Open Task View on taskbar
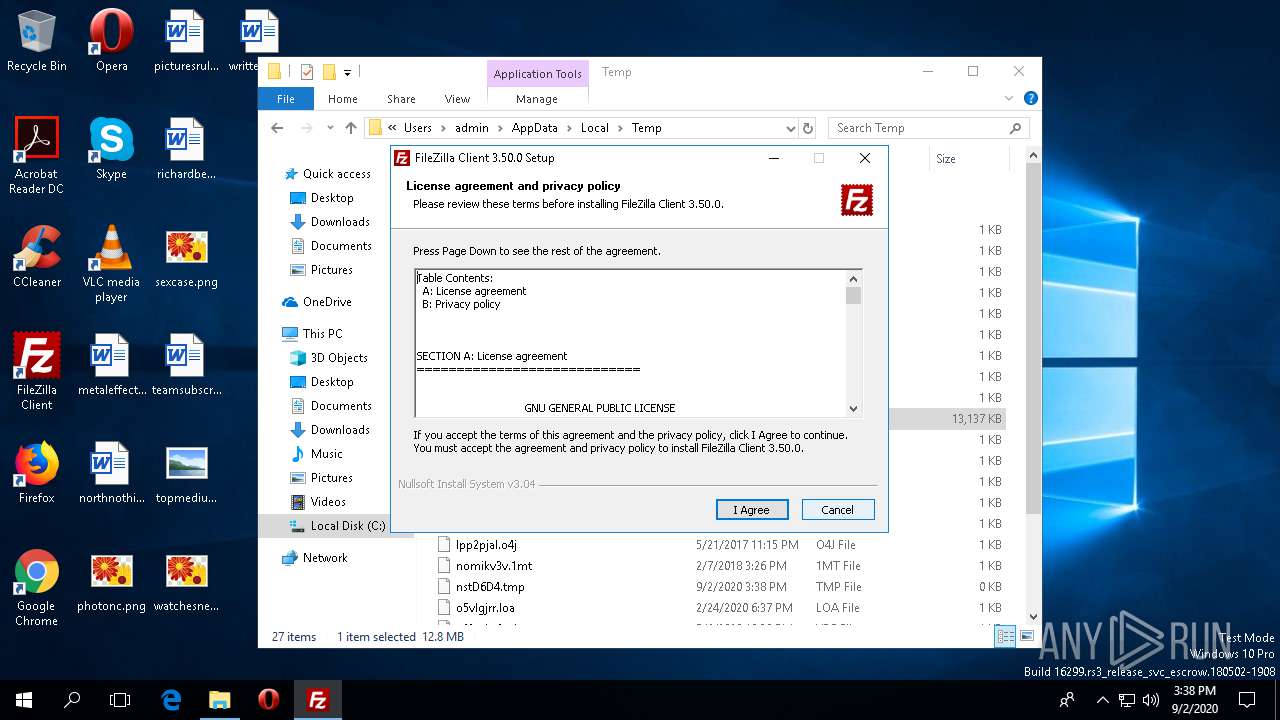This screenshot has width=1280, height=720. click(120, 700)
